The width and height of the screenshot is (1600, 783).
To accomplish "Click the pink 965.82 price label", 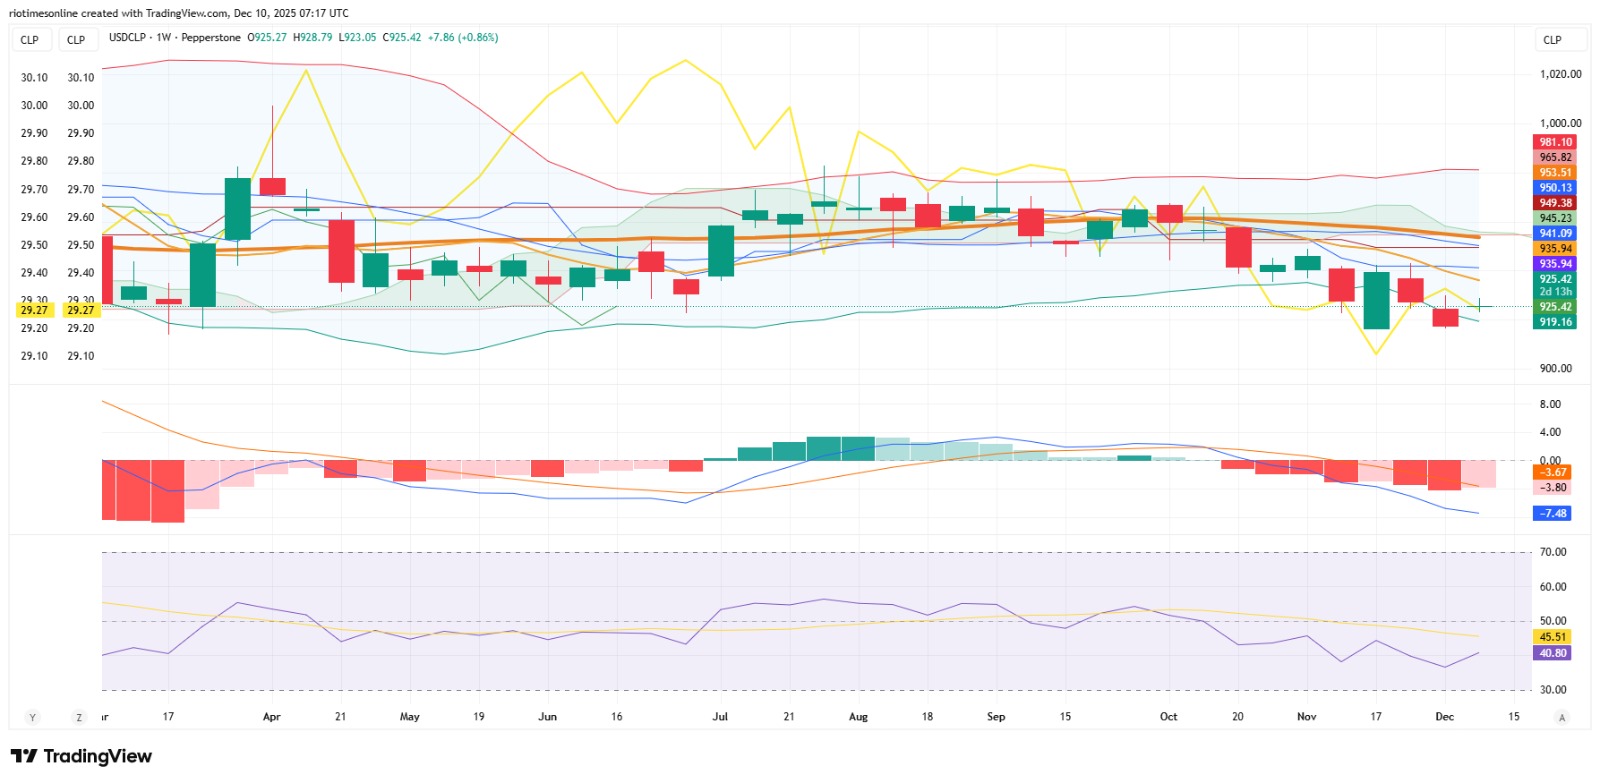I will tap(1555, 157).
